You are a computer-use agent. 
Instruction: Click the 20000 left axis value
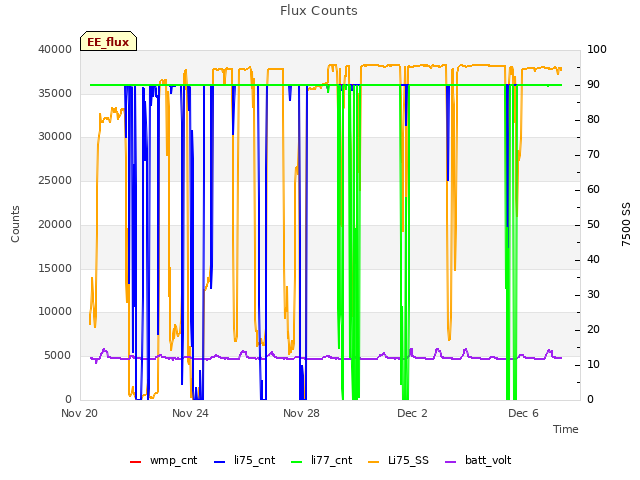(55, 224)
